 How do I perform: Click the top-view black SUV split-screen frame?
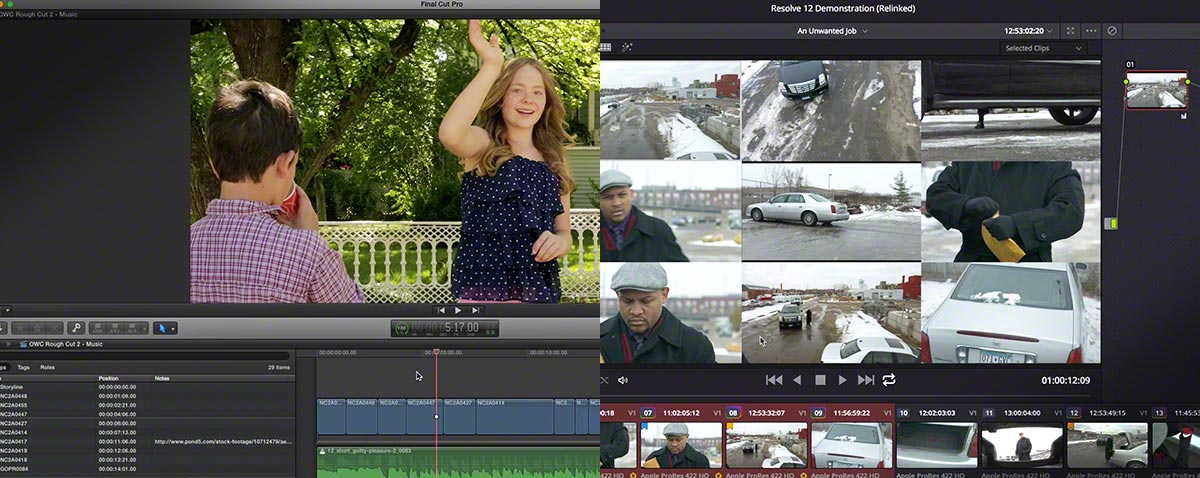[830, 110]
